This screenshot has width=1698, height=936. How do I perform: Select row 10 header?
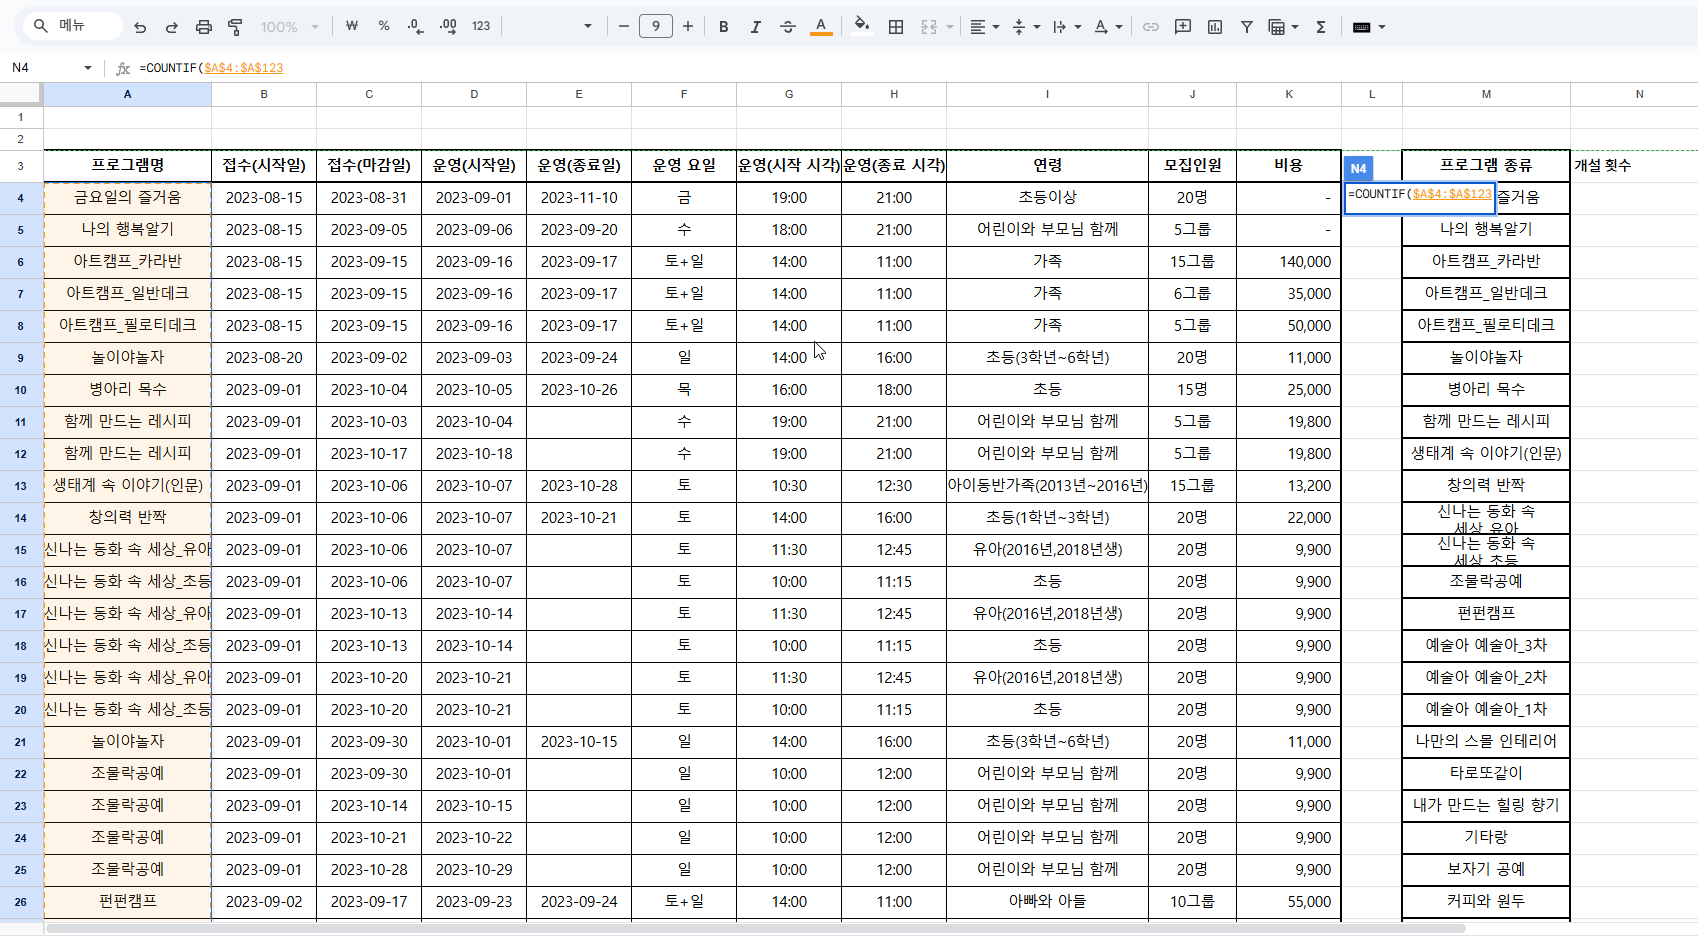pyautogui.click(x=21, y=390)
